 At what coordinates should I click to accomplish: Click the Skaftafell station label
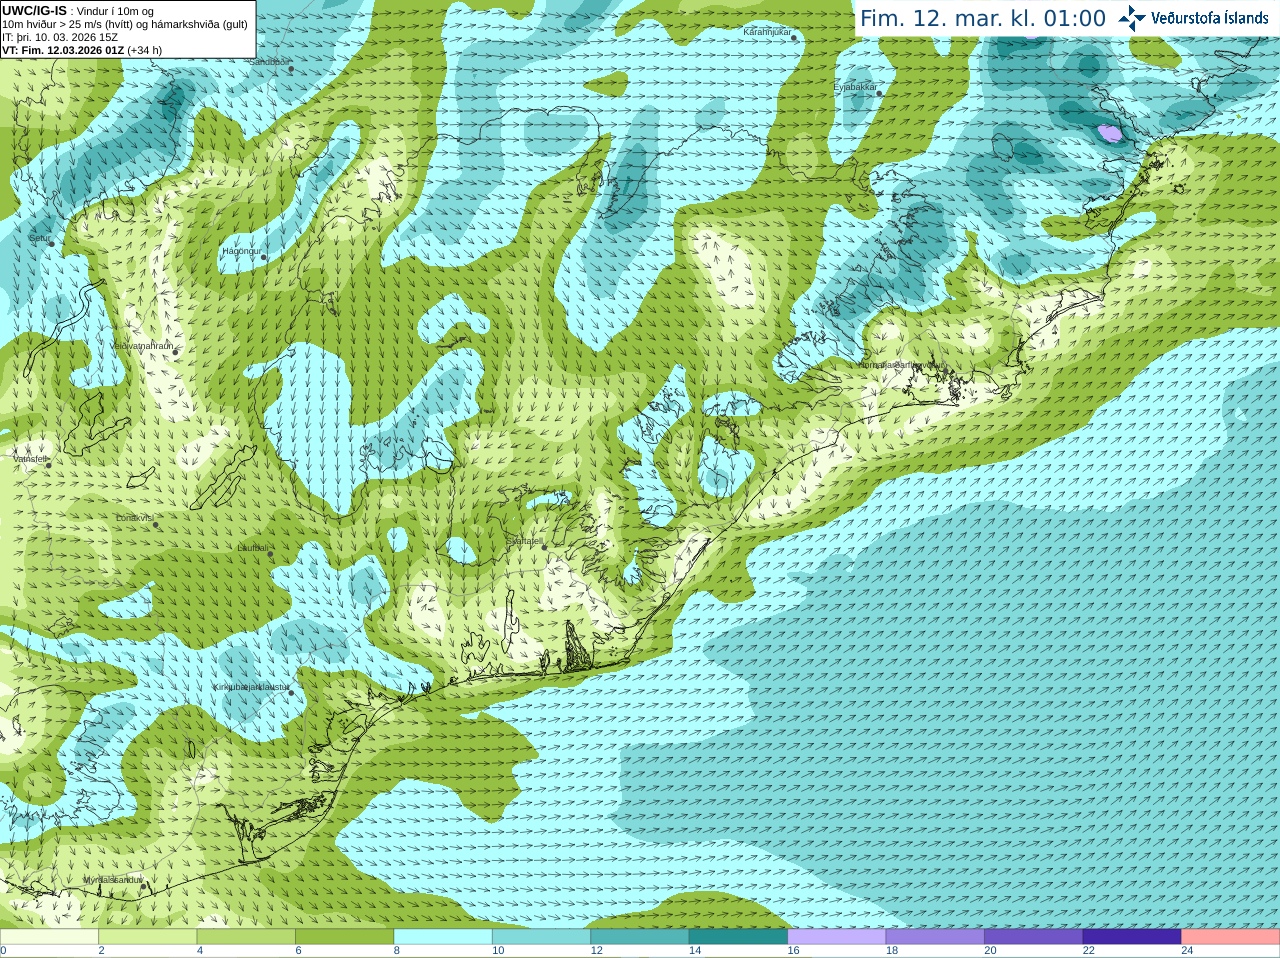point(524,541)
